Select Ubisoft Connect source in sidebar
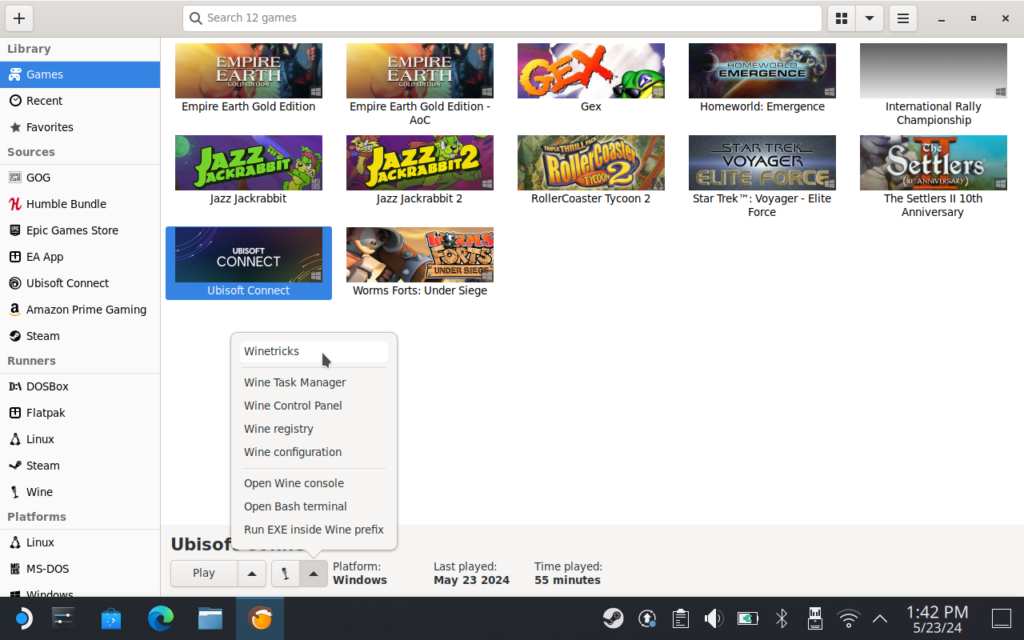This screenshot has width=1024, height=640. coord(80,283)
